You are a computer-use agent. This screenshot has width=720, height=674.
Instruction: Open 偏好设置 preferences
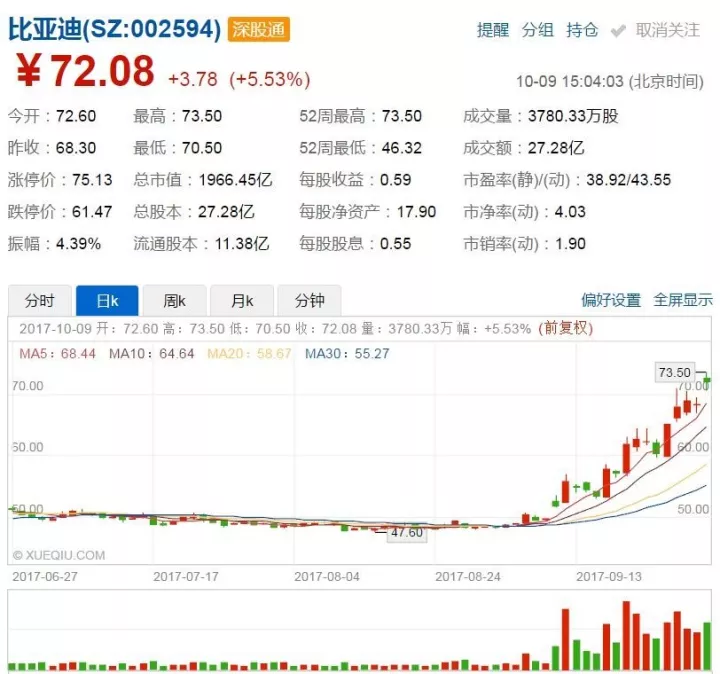point(611,300)
